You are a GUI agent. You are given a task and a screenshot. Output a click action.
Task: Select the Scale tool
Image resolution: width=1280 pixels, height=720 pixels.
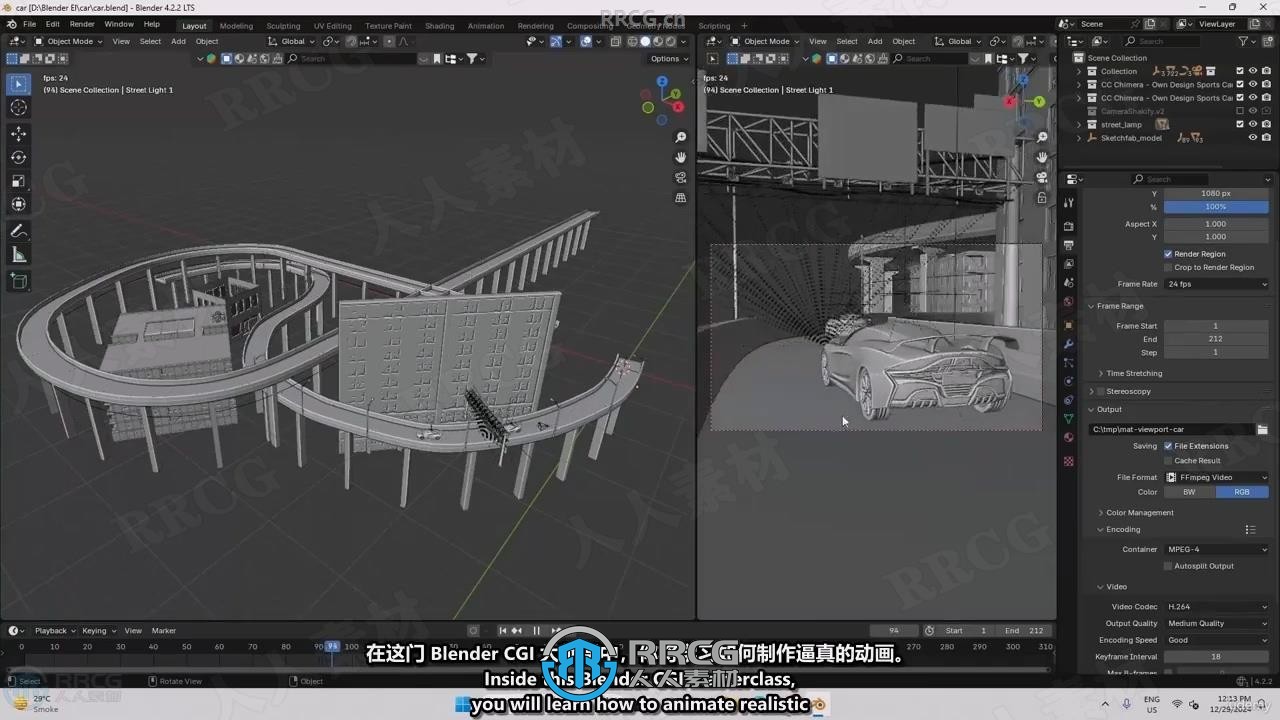[x=18, y=181]
